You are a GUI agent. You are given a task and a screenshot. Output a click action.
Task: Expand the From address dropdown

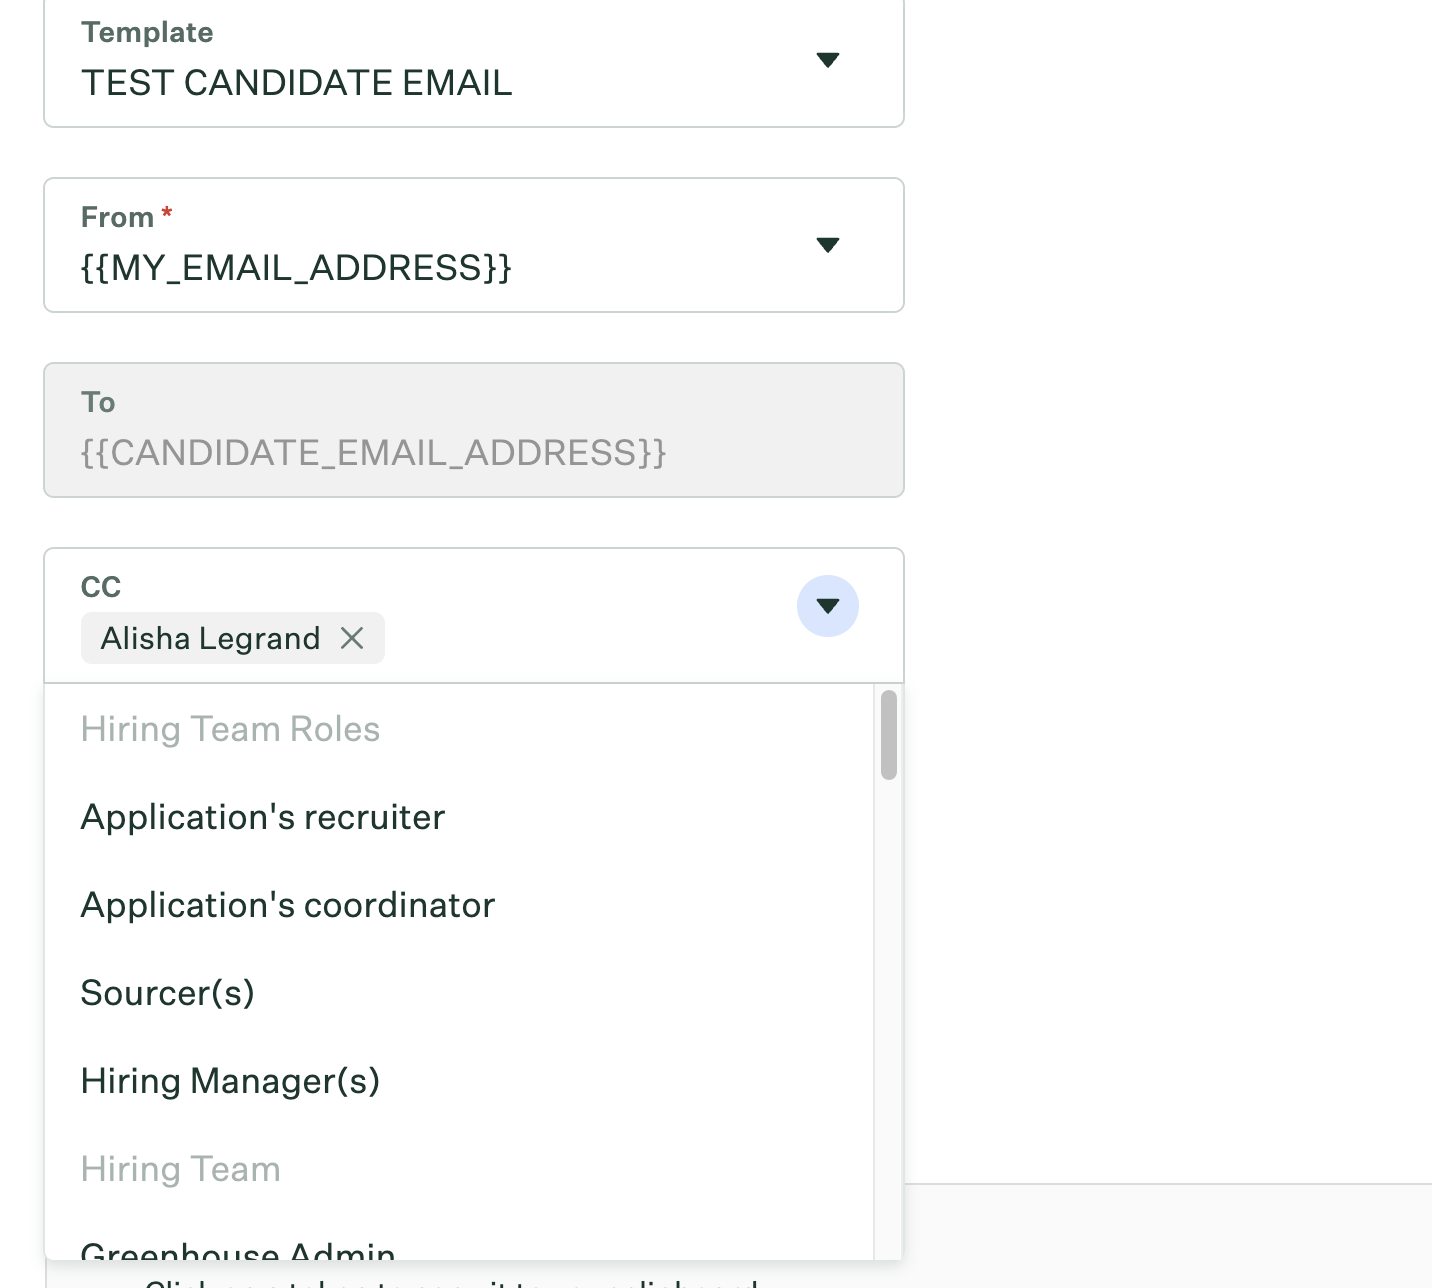pyautogui.click(x=828, y=245)
